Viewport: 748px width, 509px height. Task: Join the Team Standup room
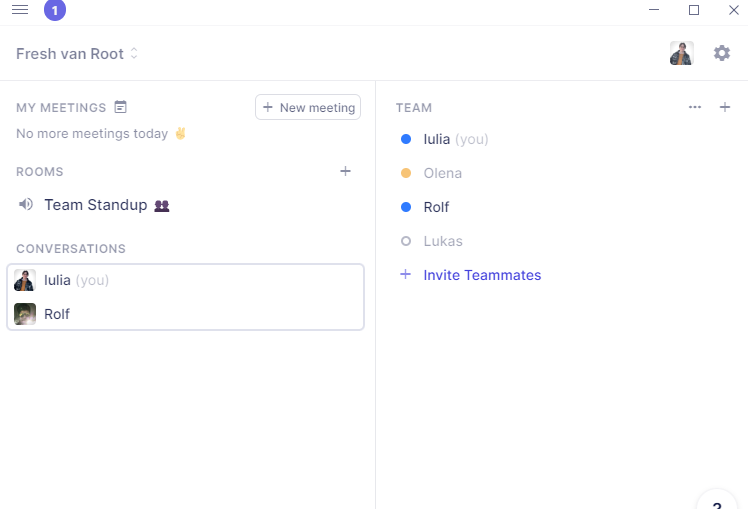coord(96,205)
